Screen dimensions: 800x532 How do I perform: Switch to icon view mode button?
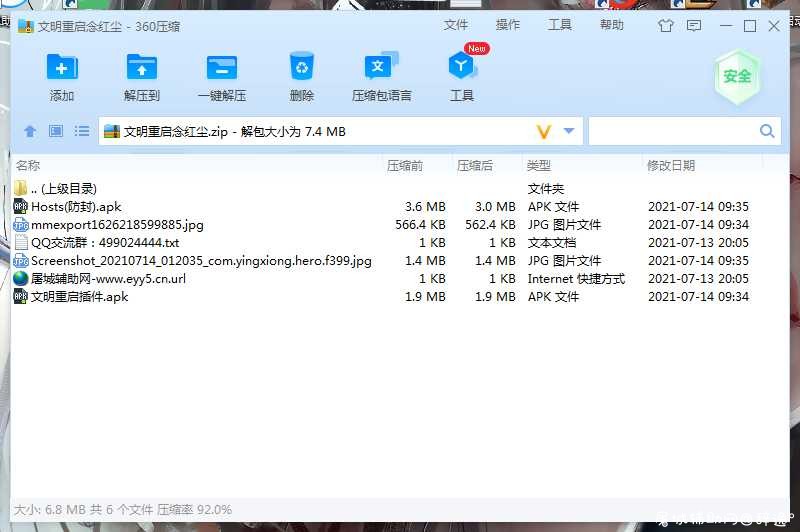click(56, 131)
